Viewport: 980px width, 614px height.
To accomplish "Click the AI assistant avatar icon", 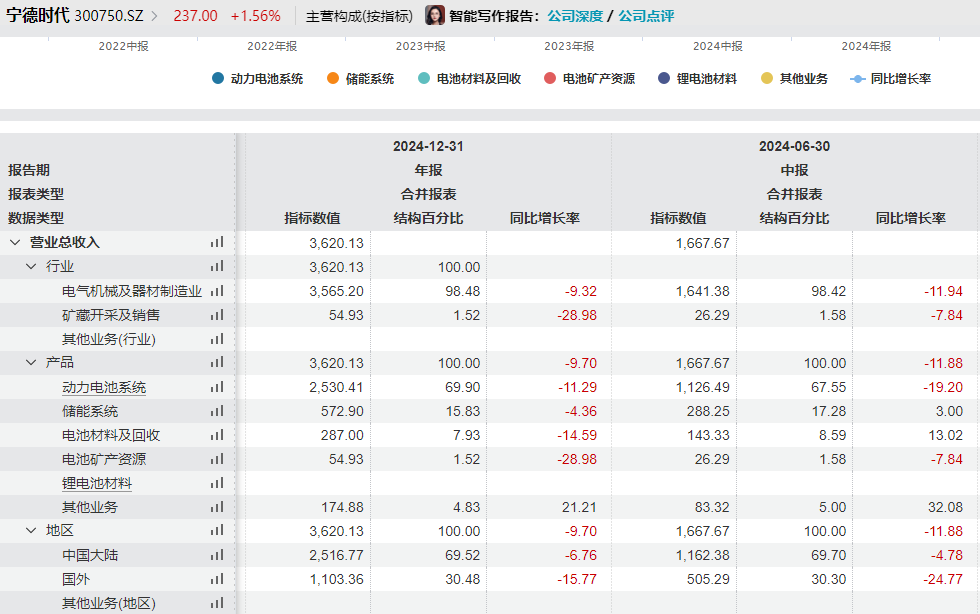I will [x=434, y=16].
